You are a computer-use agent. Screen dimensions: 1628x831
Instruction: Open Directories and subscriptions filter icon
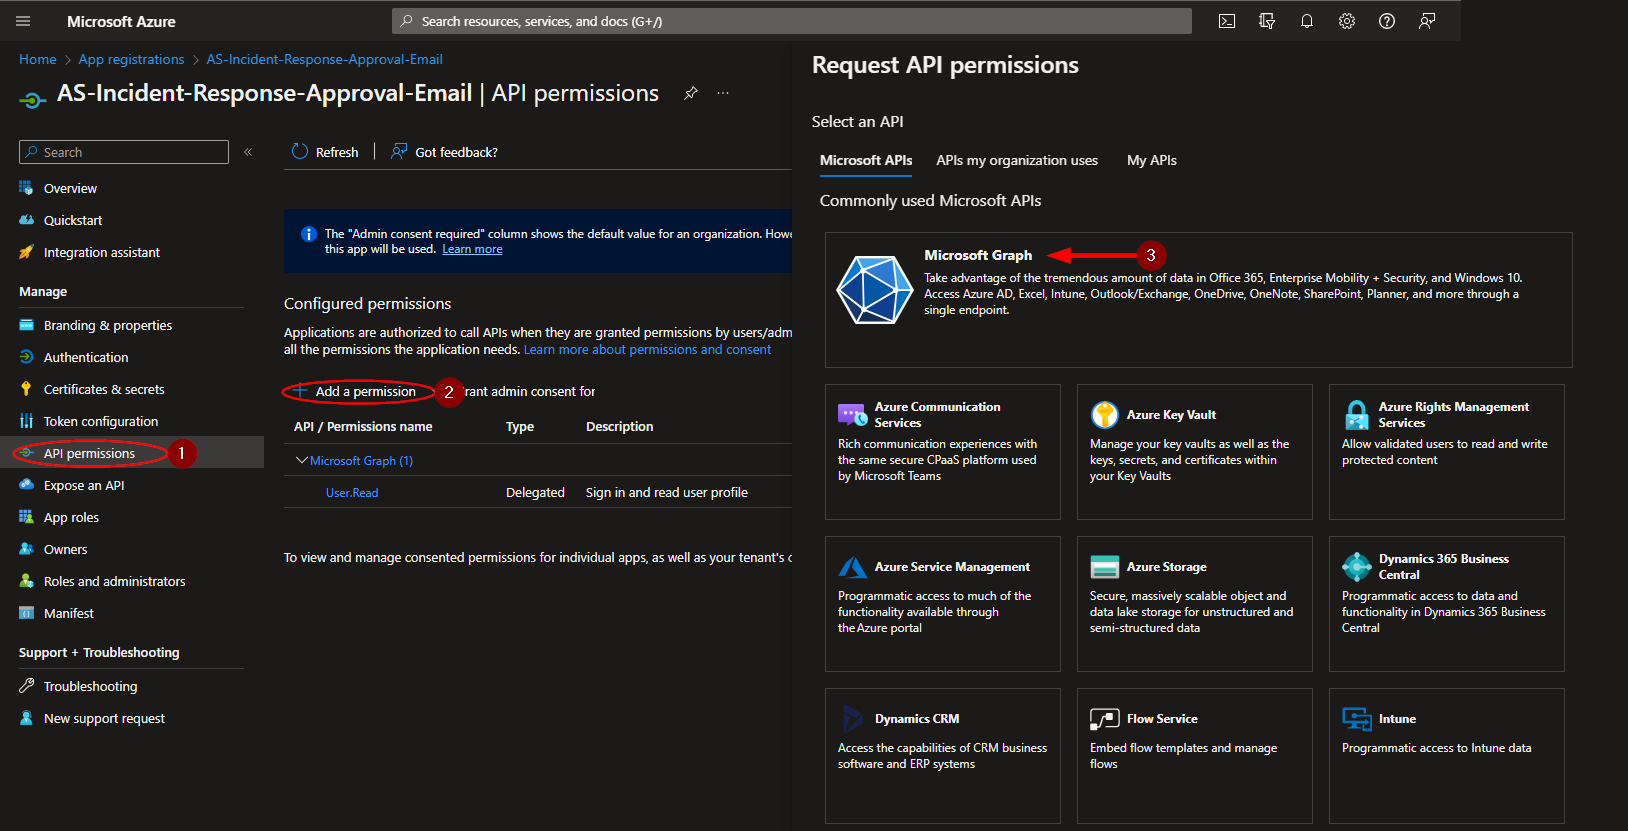pyautogui.click(x=1267, y=21)
